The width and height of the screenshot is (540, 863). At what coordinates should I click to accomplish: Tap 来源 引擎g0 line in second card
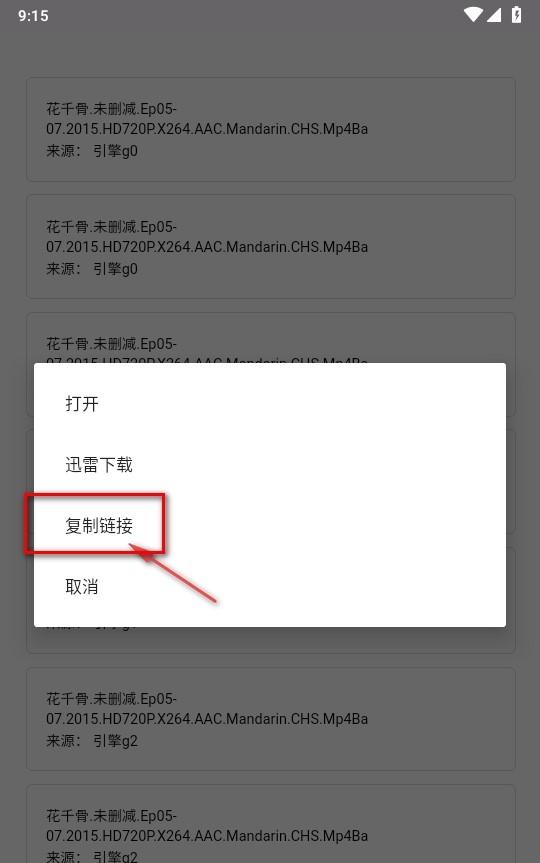click(92, 269)
